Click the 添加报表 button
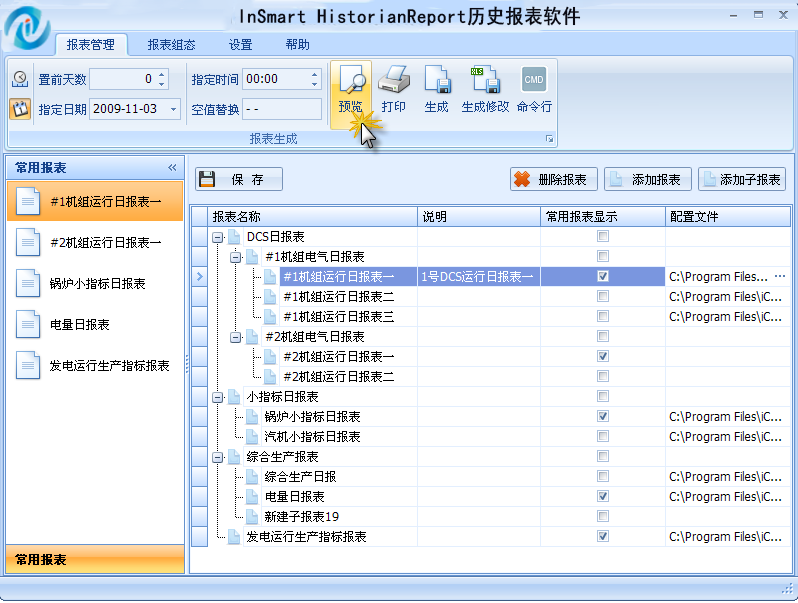The height and width of the screenshot is (603, 798). click(x=648, y=179)
